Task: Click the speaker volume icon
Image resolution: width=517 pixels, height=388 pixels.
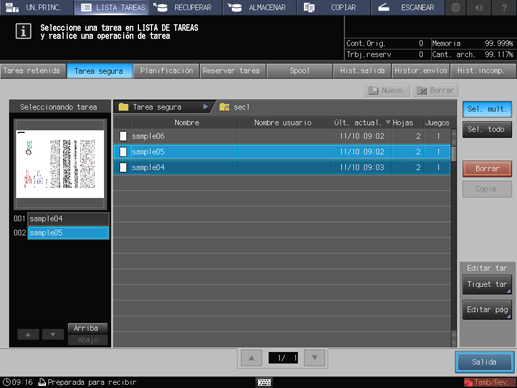Action: (x=479, y=7)
